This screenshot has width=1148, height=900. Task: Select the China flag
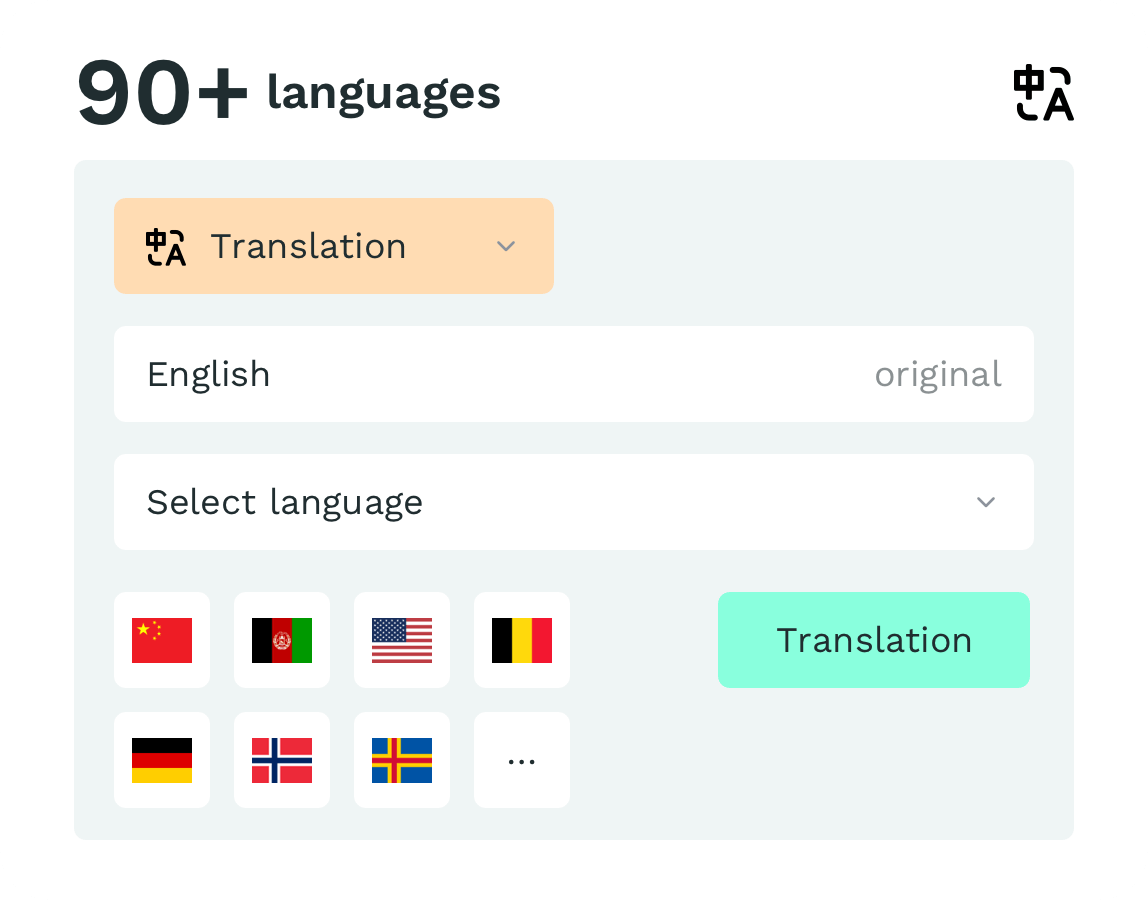click(x=162, y=640)
